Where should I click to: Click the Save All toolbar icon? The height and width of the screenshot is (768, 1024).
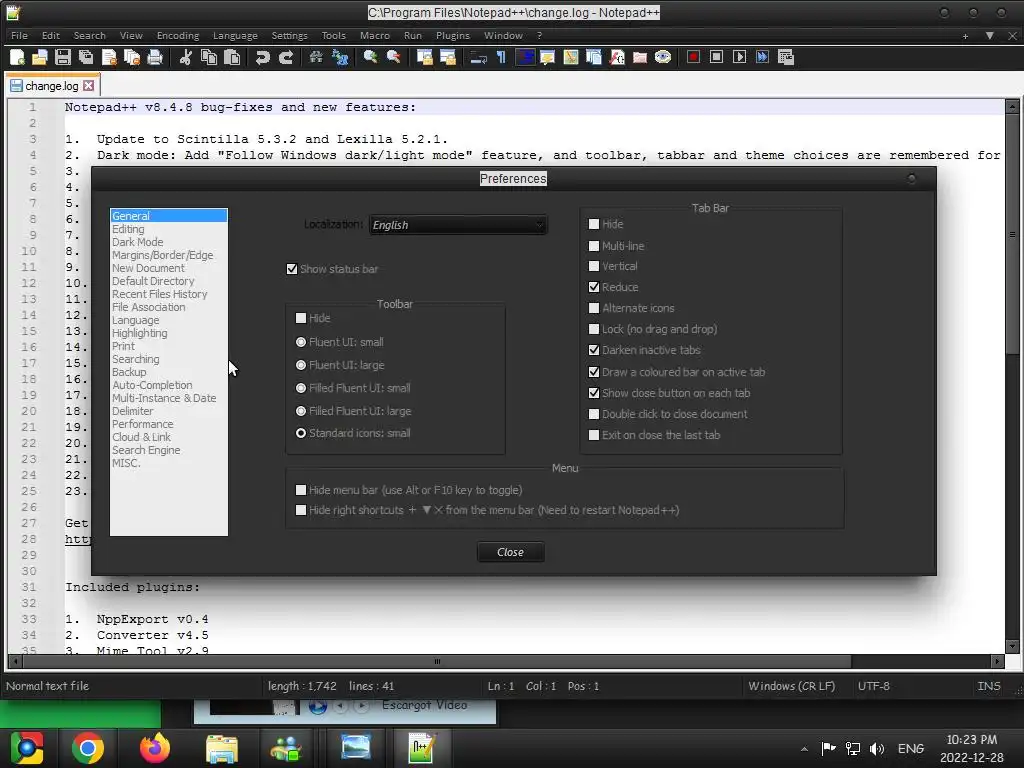click(86, 57)
